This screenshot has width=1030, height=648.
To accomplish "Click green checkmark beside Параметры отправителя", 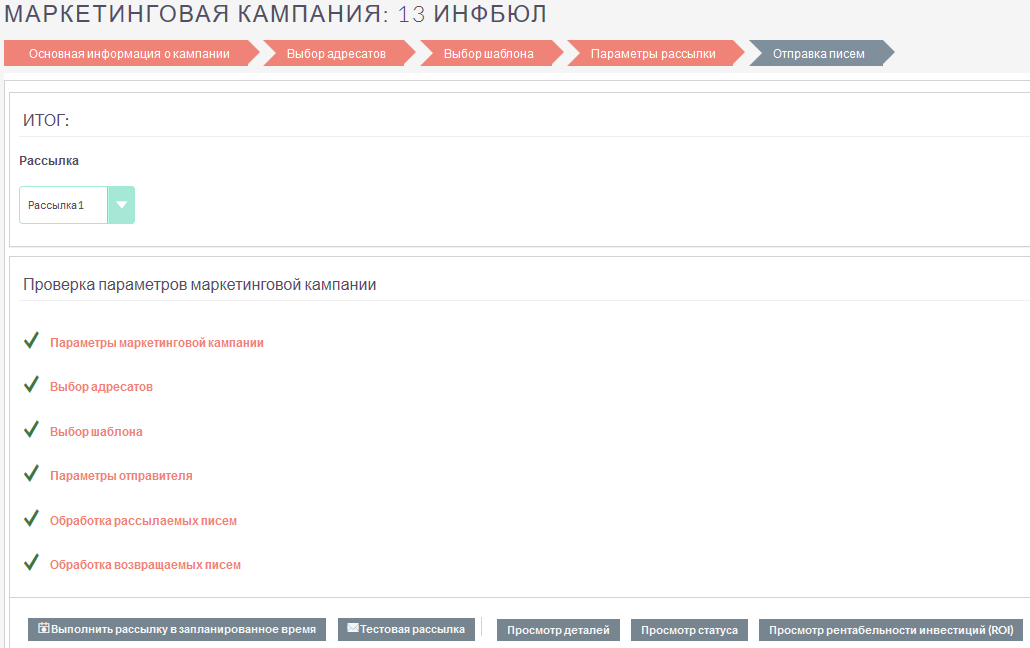I will (31, 474).
